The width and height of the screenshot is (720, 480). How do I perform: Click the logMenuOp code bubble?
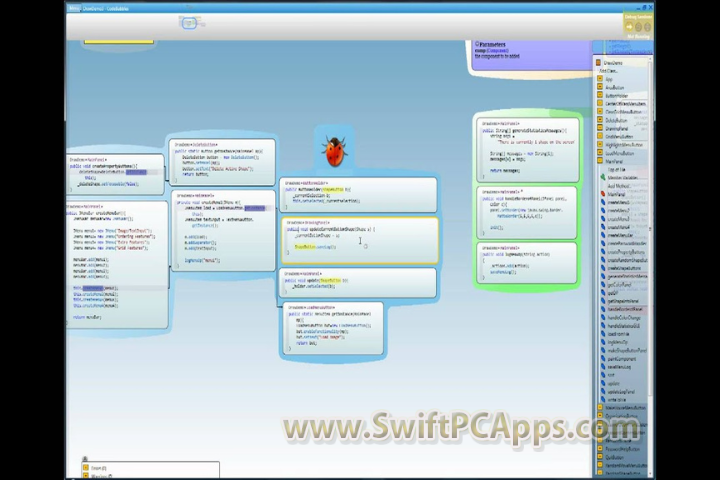(527, 263)
